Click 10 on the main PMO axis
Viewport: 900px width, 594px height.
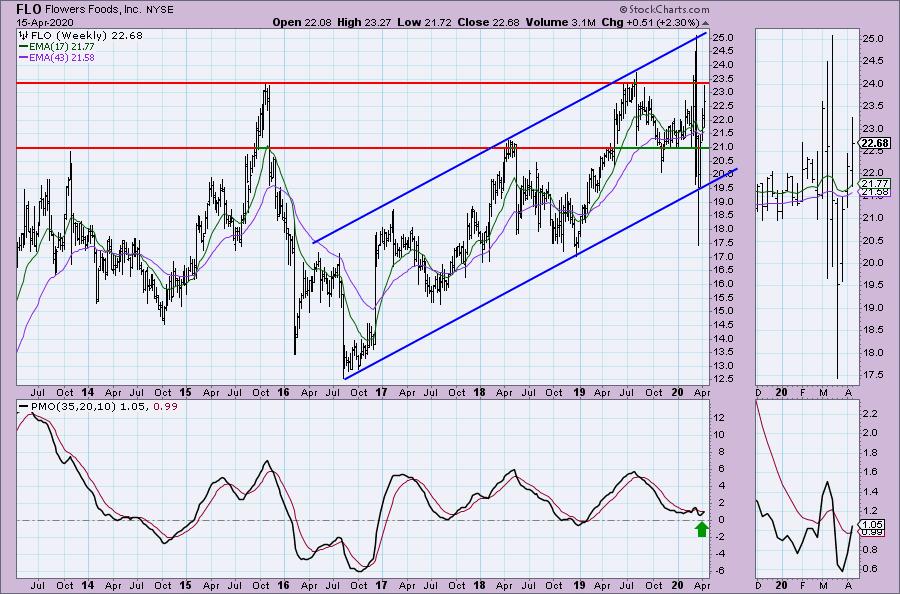(x=720, y=434)
